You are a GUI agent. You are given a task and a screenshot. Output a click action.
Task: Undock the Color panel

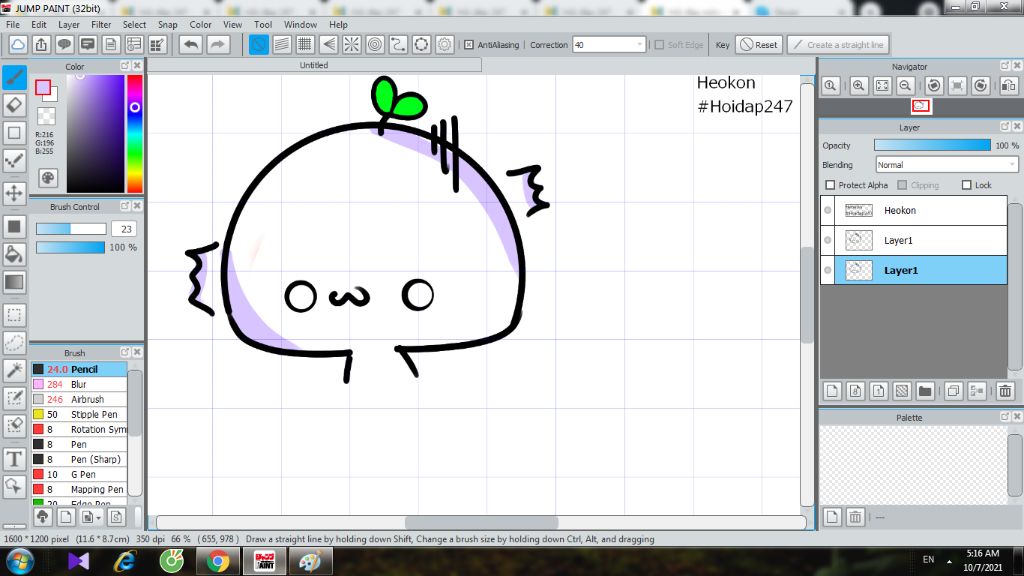click(125, 66)
